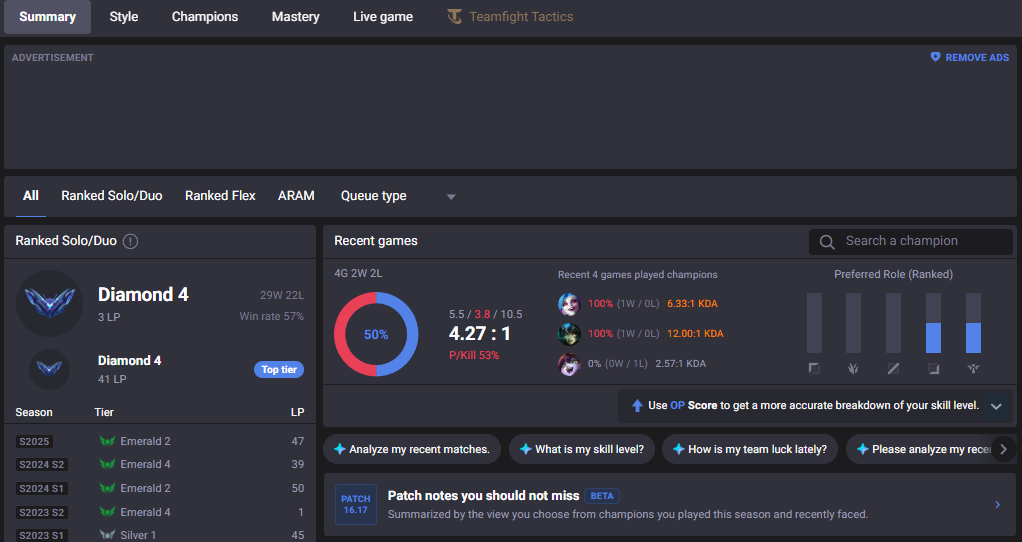Expand patch notes with the right chevron
Screen dimensions: 1022x542
pyautogui.click(x=997, y=504)
